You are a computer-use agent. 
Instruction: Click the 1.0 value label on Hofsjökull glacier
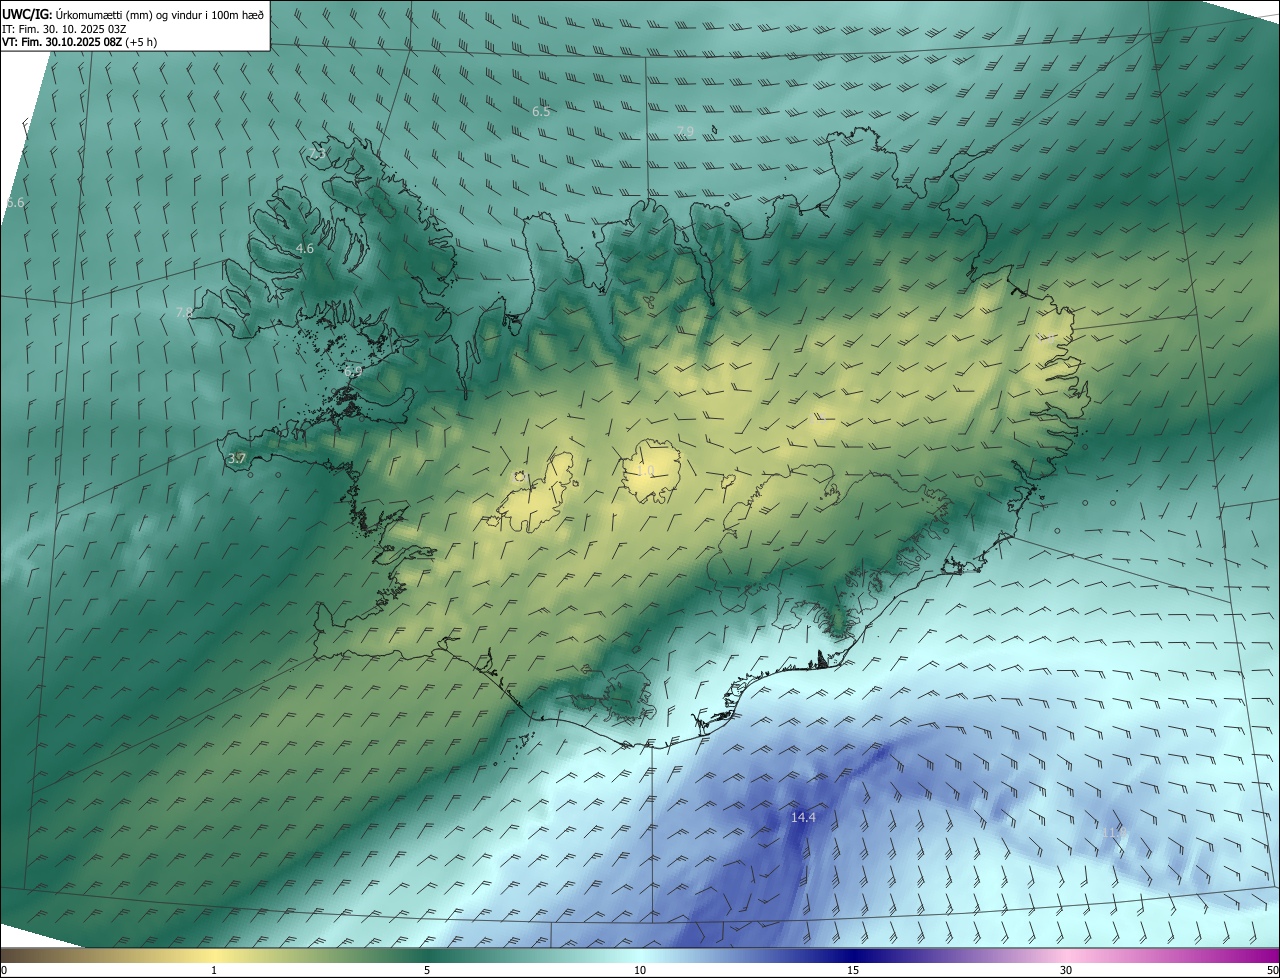[x=646, y=471]
